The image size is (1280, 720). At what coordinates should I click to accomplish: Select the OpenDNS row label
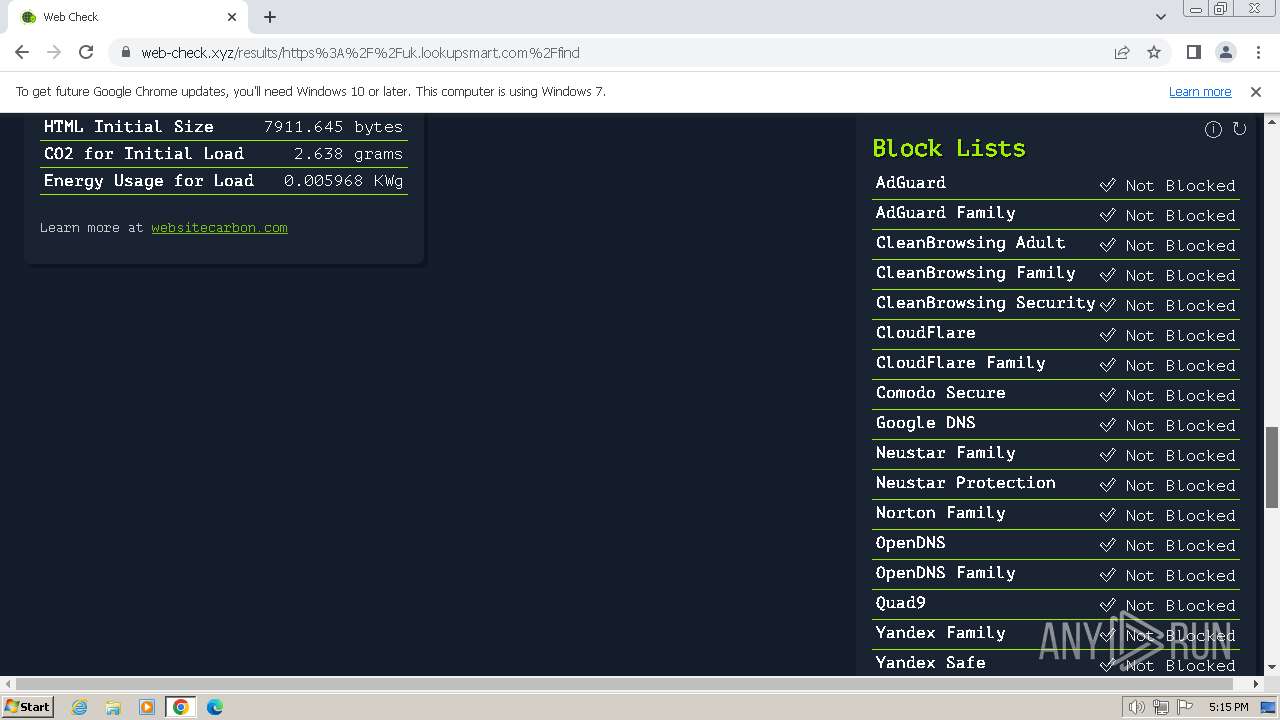[911, 543]
